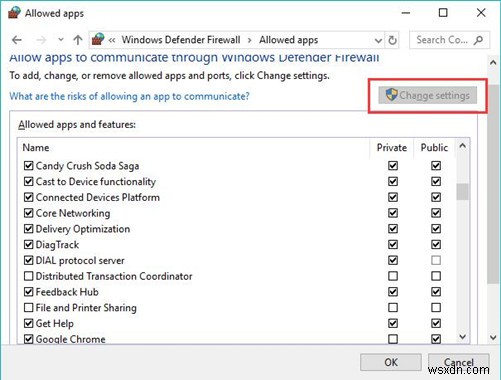
Task: Expand breadcrumb overflow double chevron
Action: point(112,40)
